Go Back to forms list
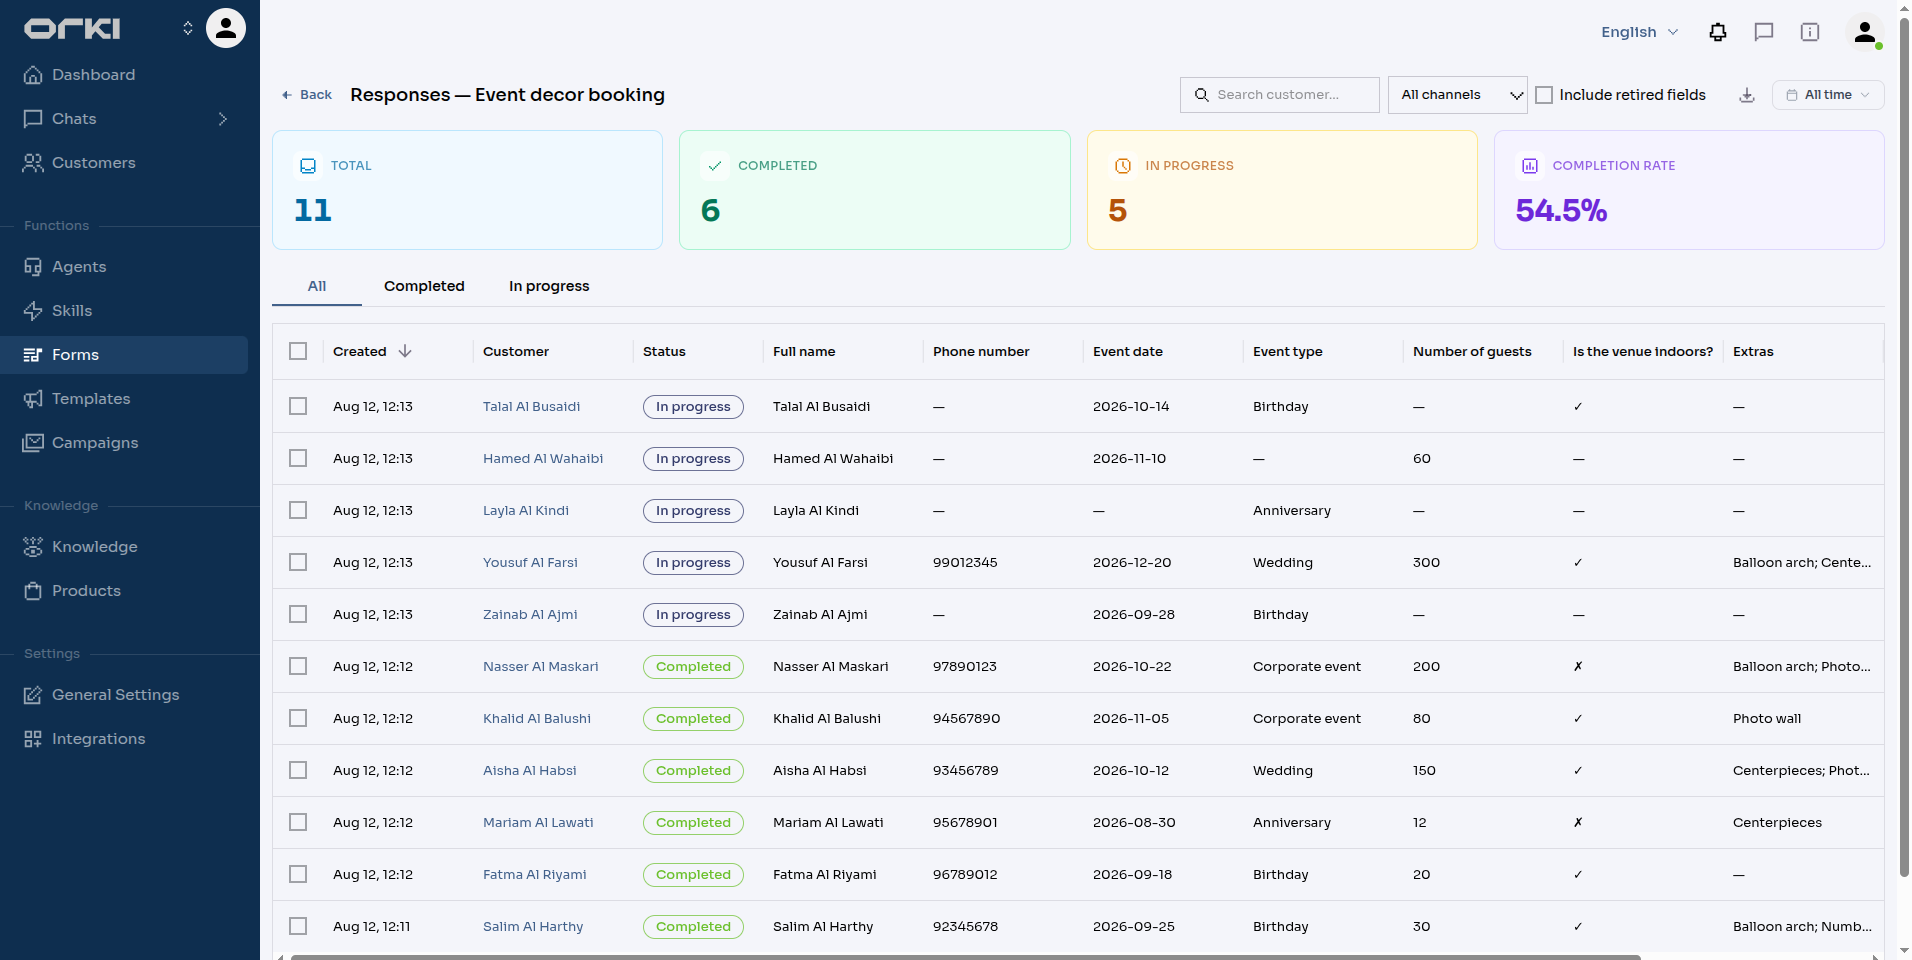This screenshot has width=1912, height=960. [x=306, y=95]
